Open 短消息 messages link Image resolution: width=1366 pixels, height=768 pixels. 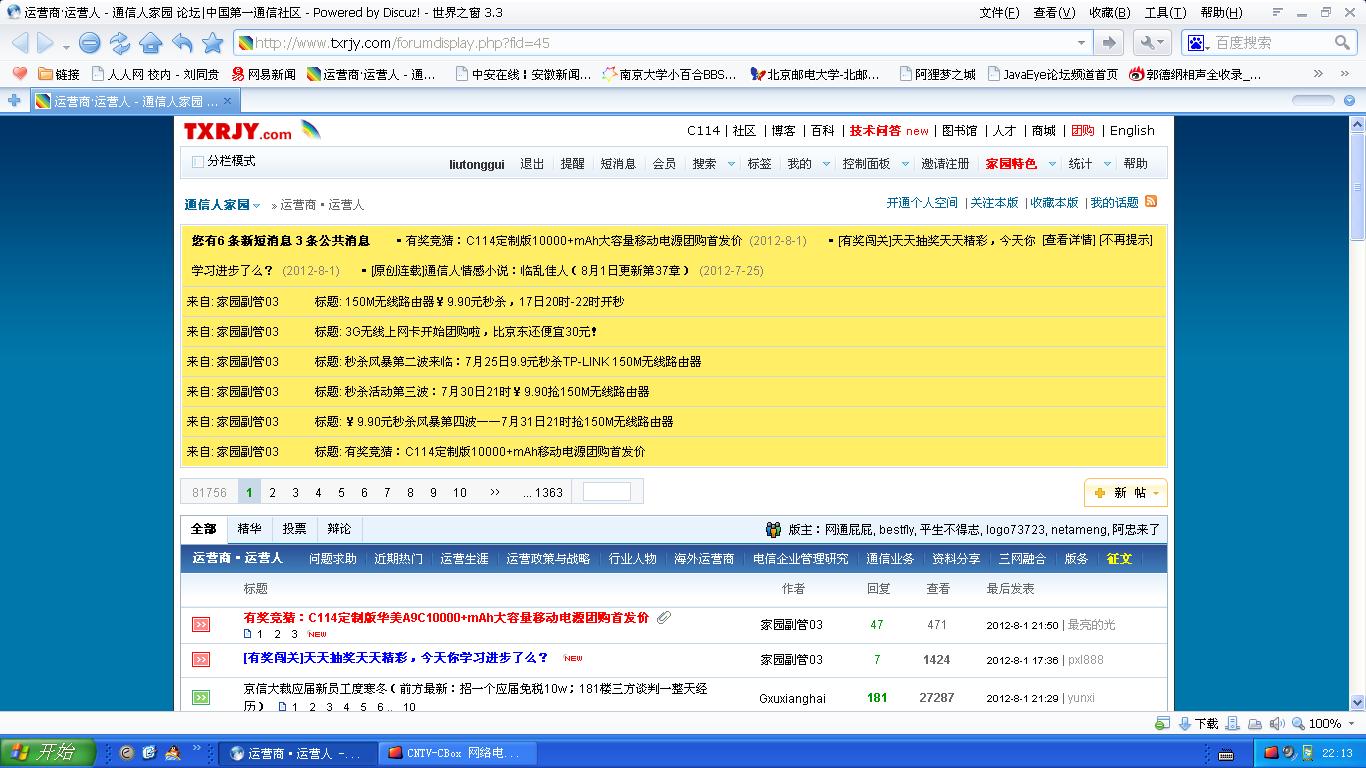click(x=617, y=164)
